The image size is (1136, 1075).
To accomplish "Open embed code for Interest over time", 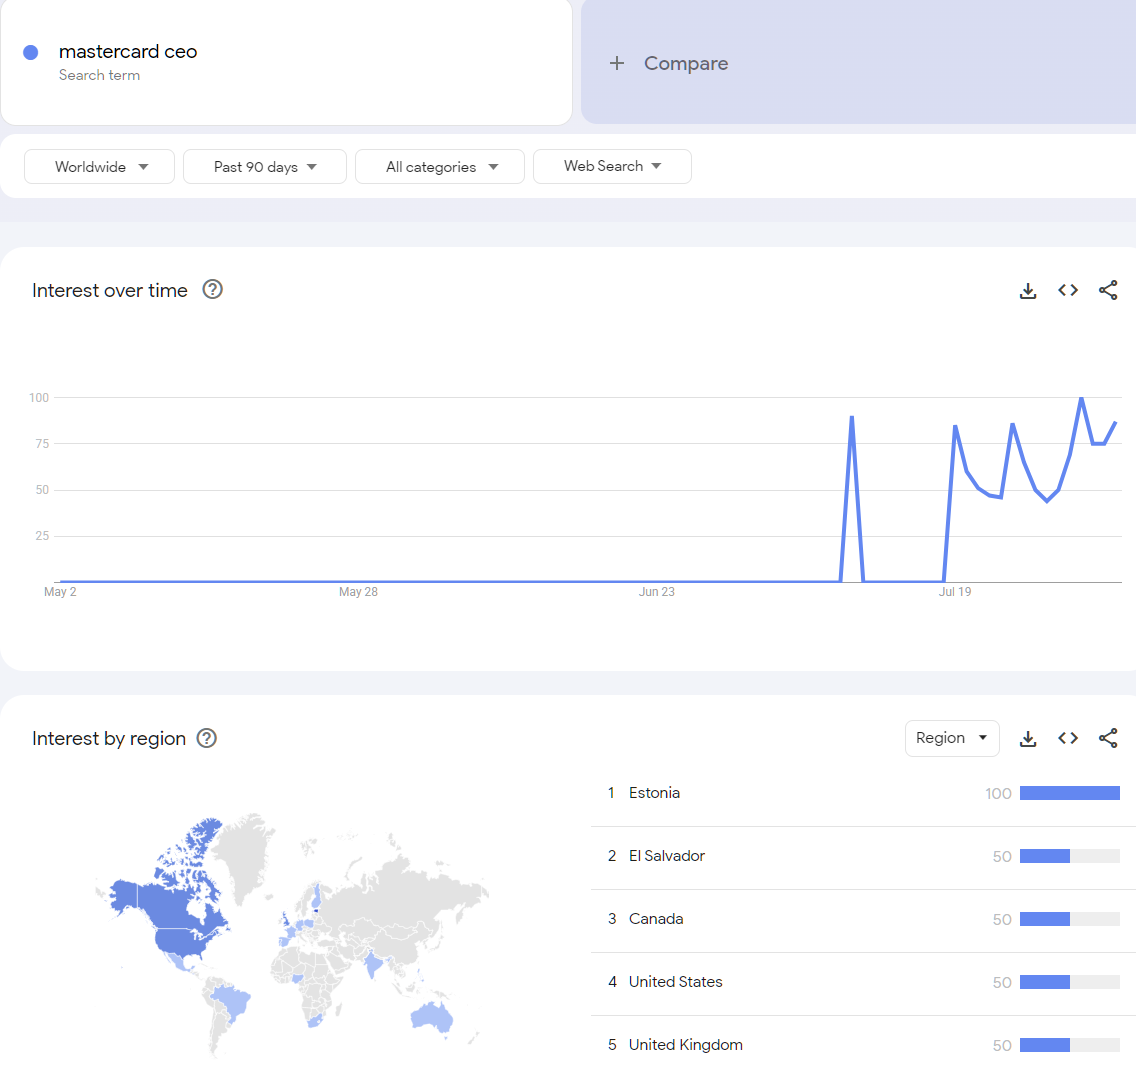I will click(x=1068, y=290).
